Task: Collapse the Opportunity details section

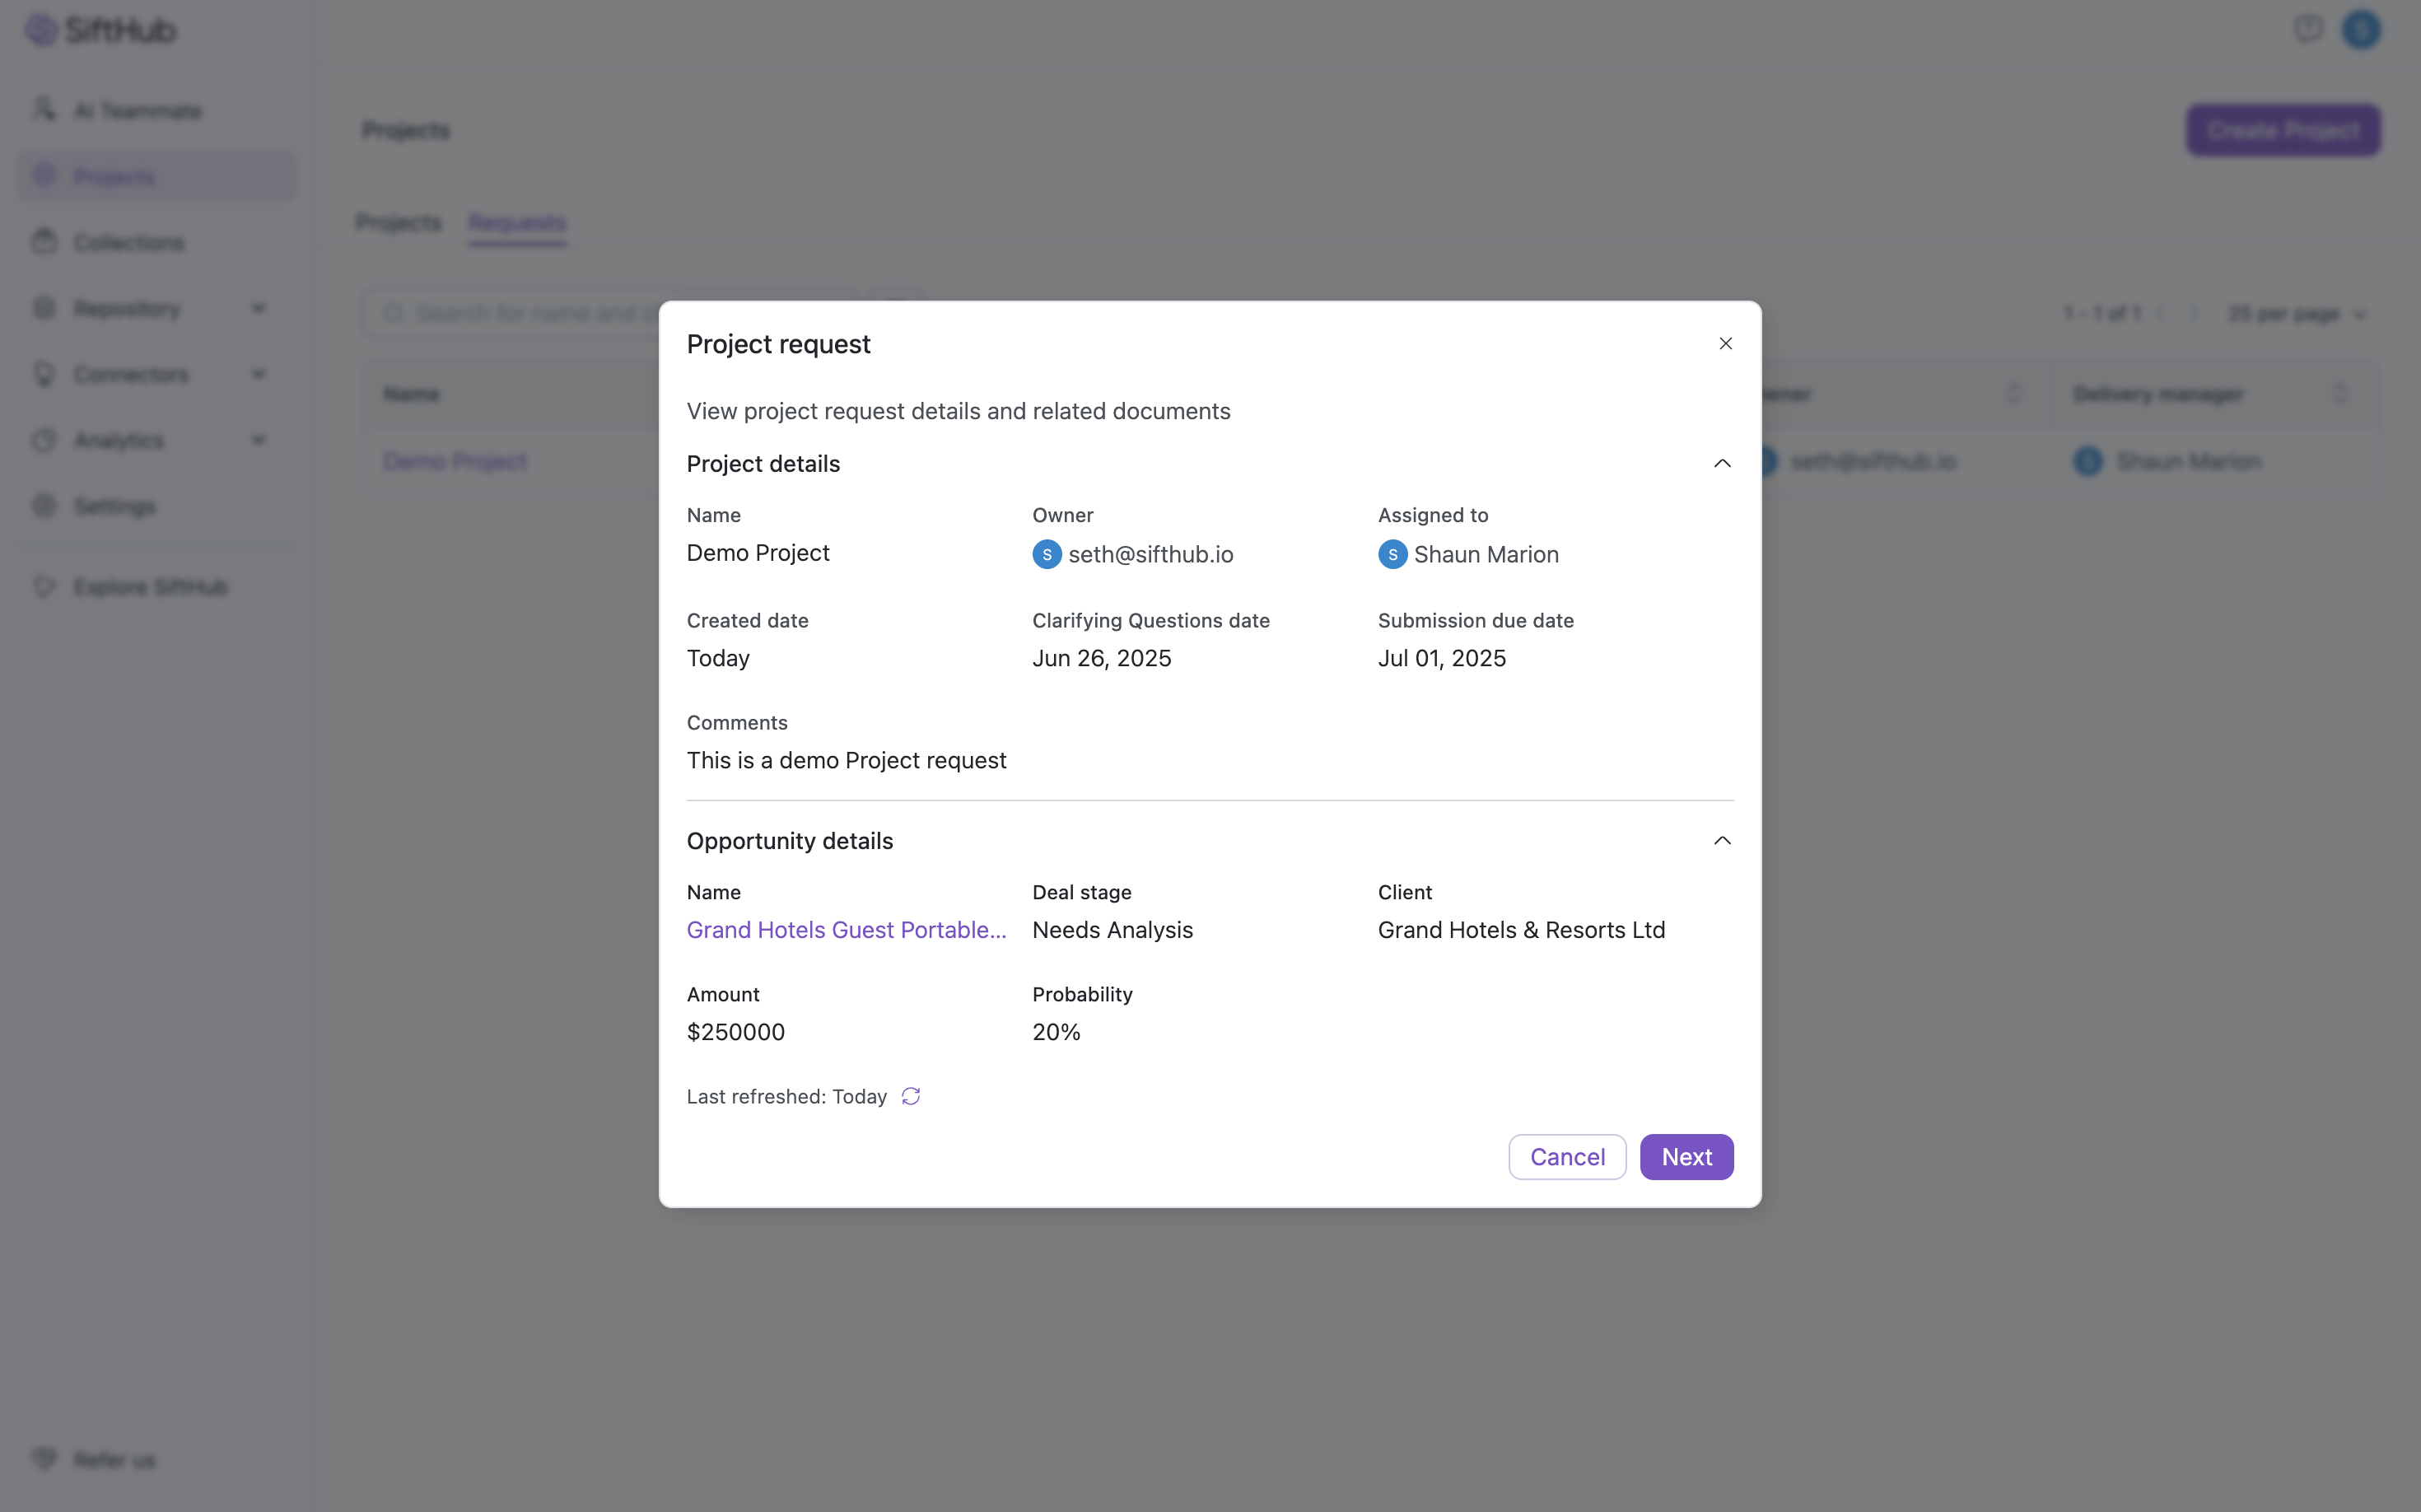Action: 1721,840
